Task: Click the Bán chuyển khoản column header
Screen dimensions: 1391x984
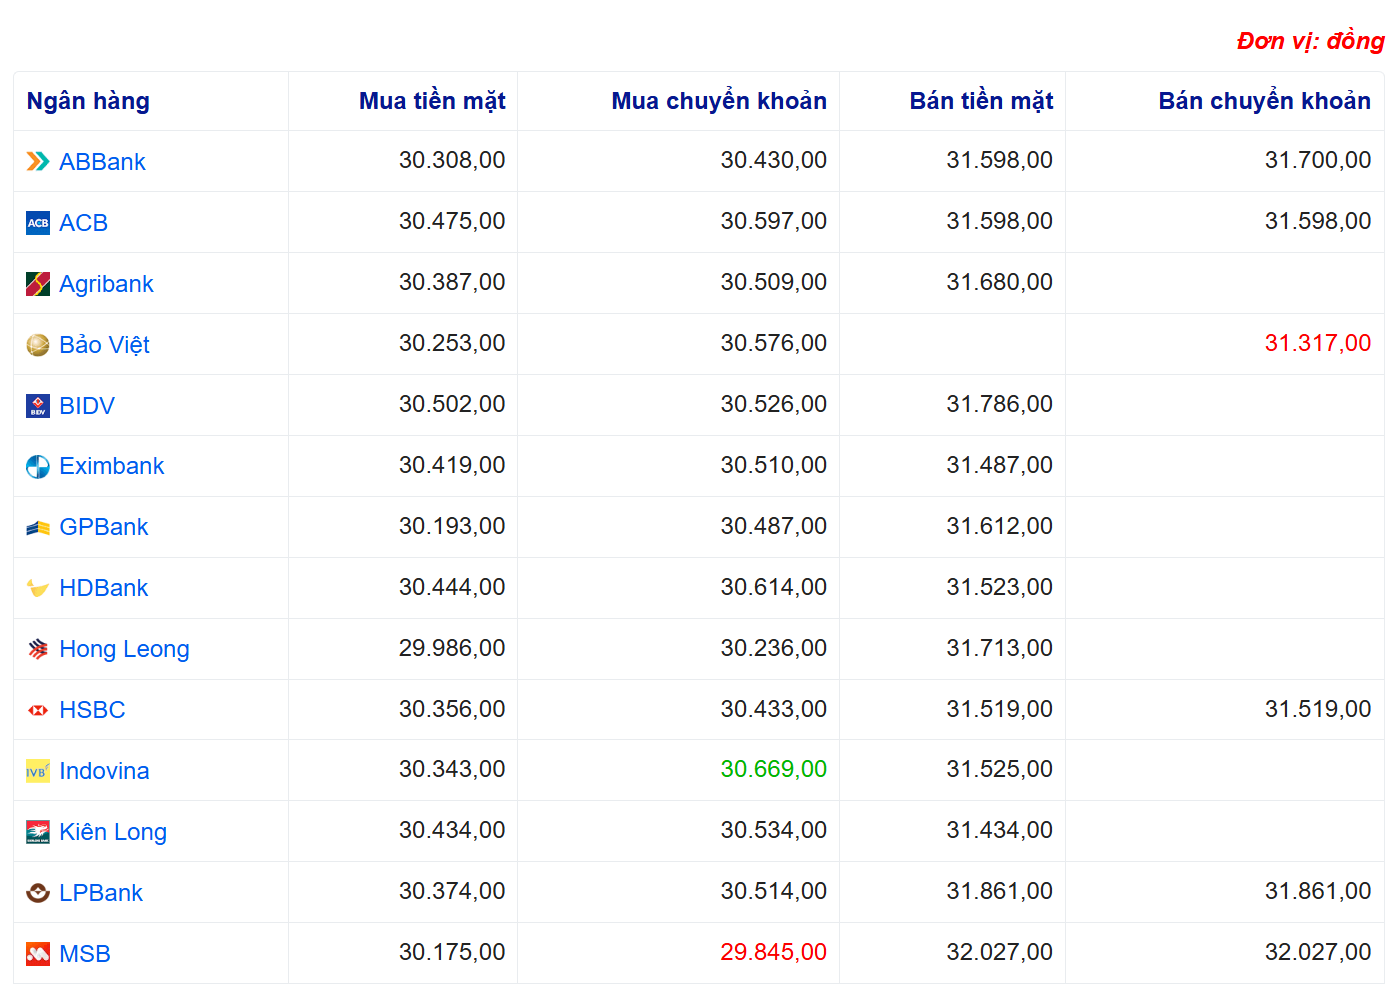Action: (x=1264, y=101)
